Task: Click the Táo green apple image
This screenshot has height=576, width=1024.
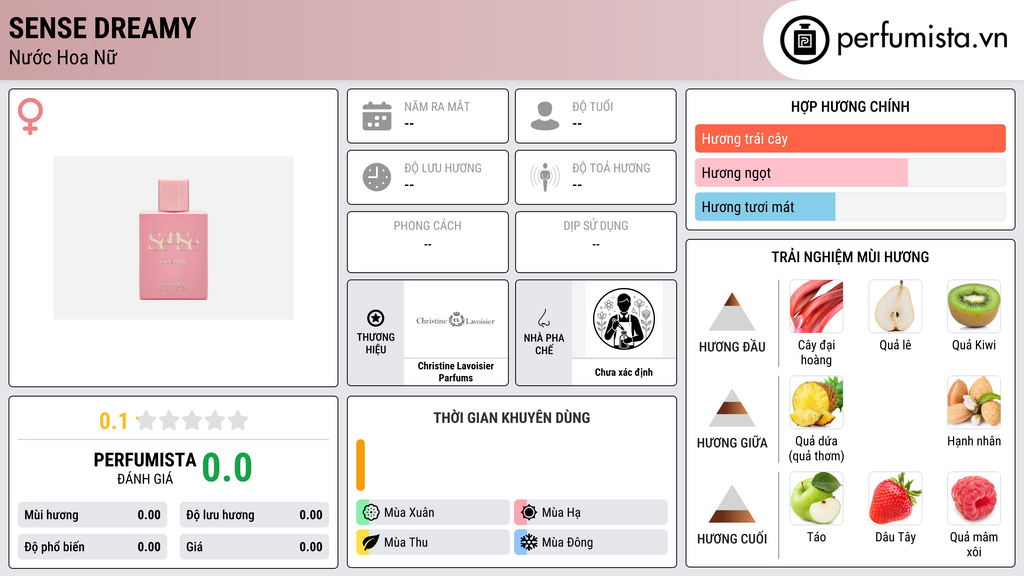Action: click(816, 498)
